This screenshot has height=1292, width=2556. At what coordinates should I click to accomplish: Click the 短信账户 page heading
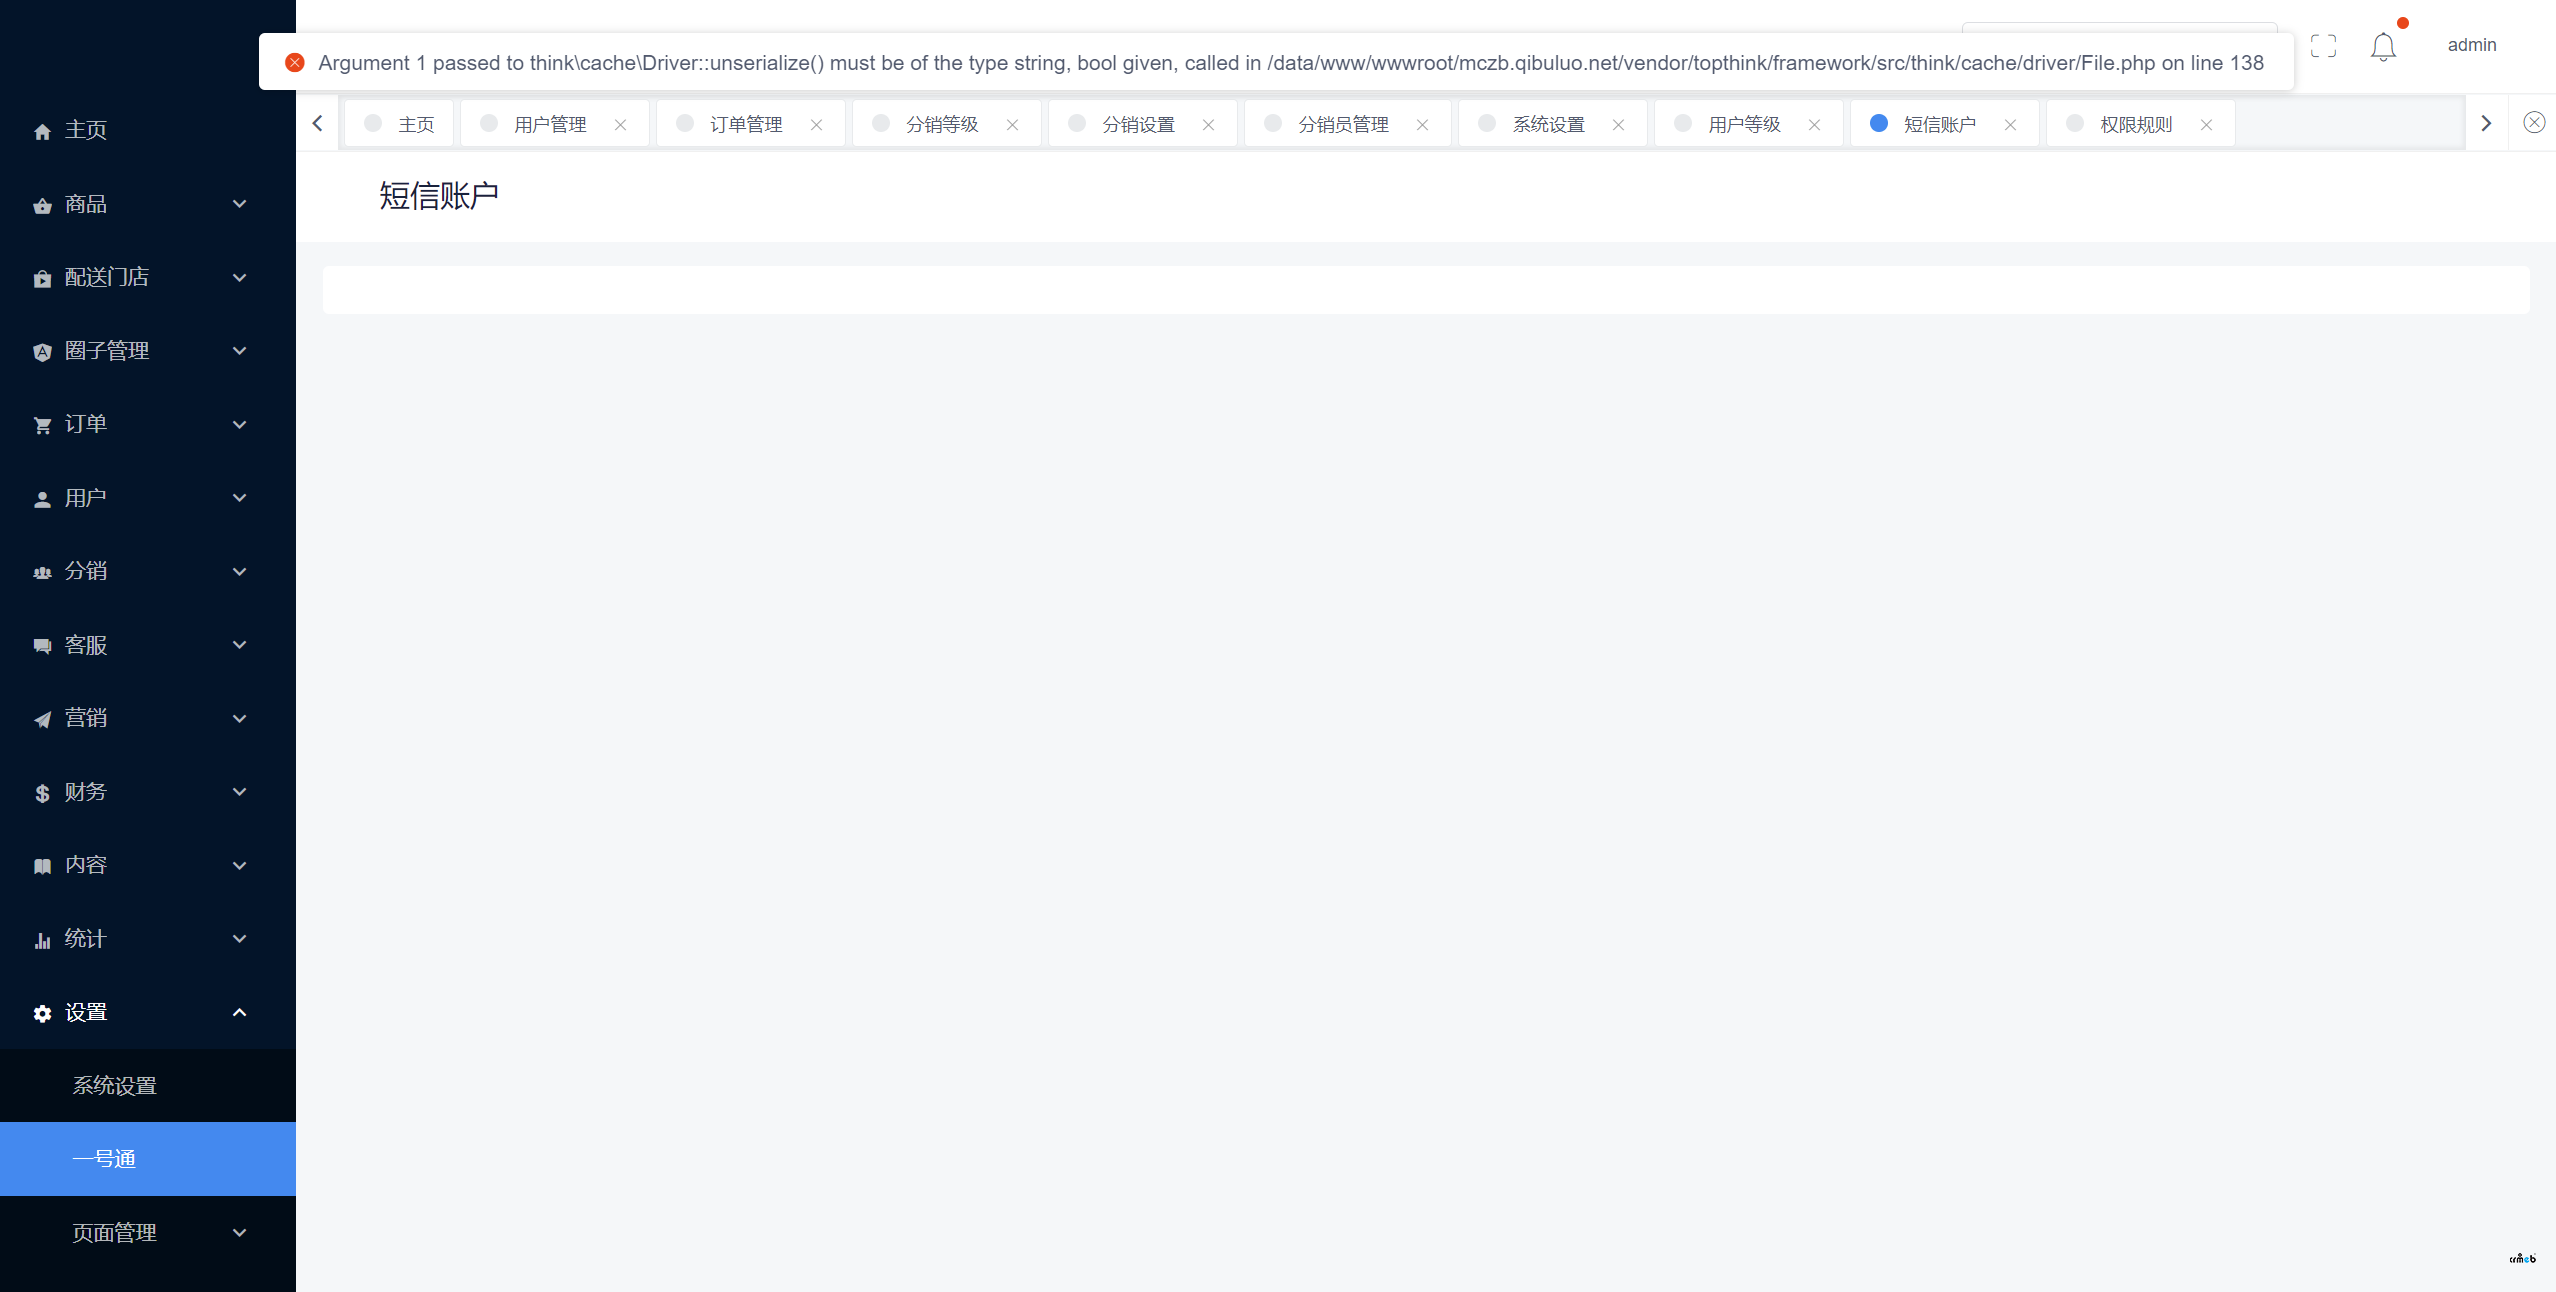[439, 196]
